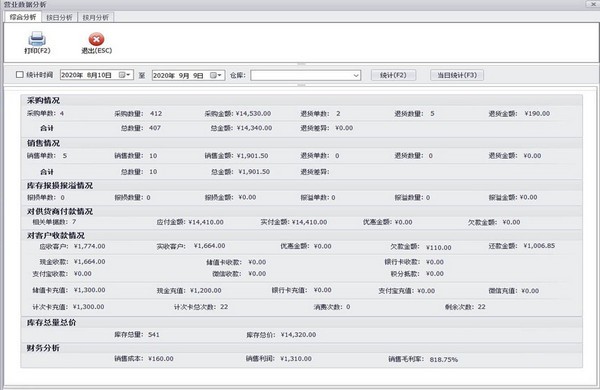Click 退货金额 value ¥190.00
Image resolution: width=600 pixels, height=390 pixels.
(x=537, y=114)
